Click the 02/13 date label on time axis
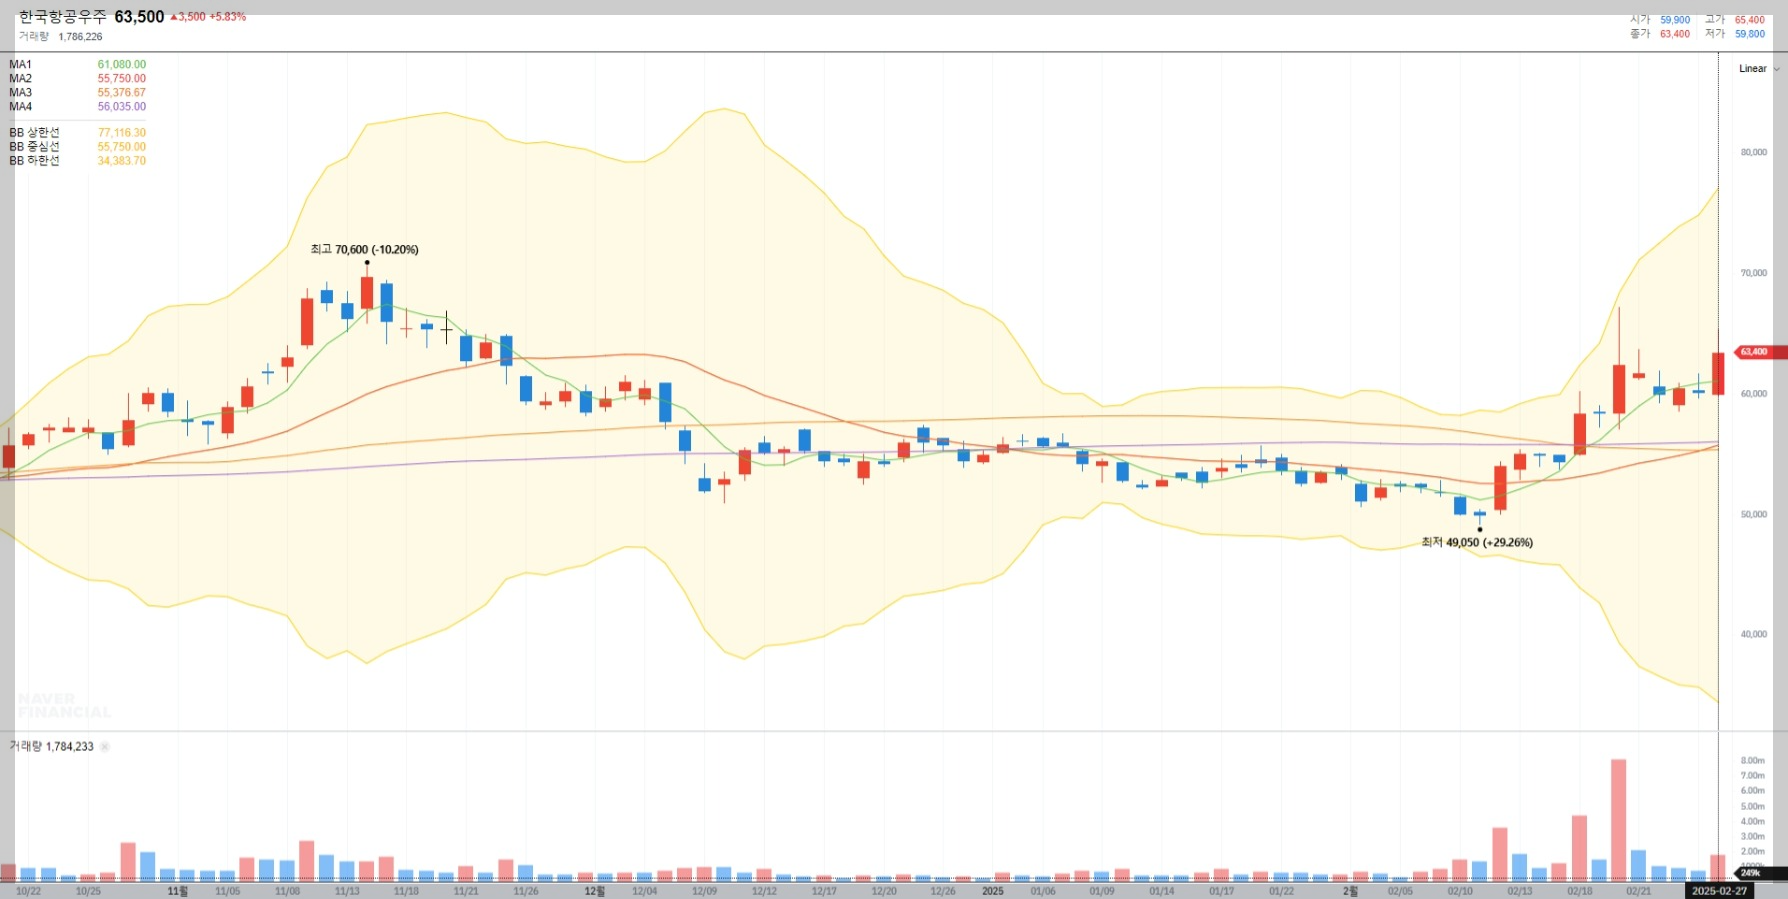Viewport: 1788px width, 899px height. click(x=1520, y=891)
